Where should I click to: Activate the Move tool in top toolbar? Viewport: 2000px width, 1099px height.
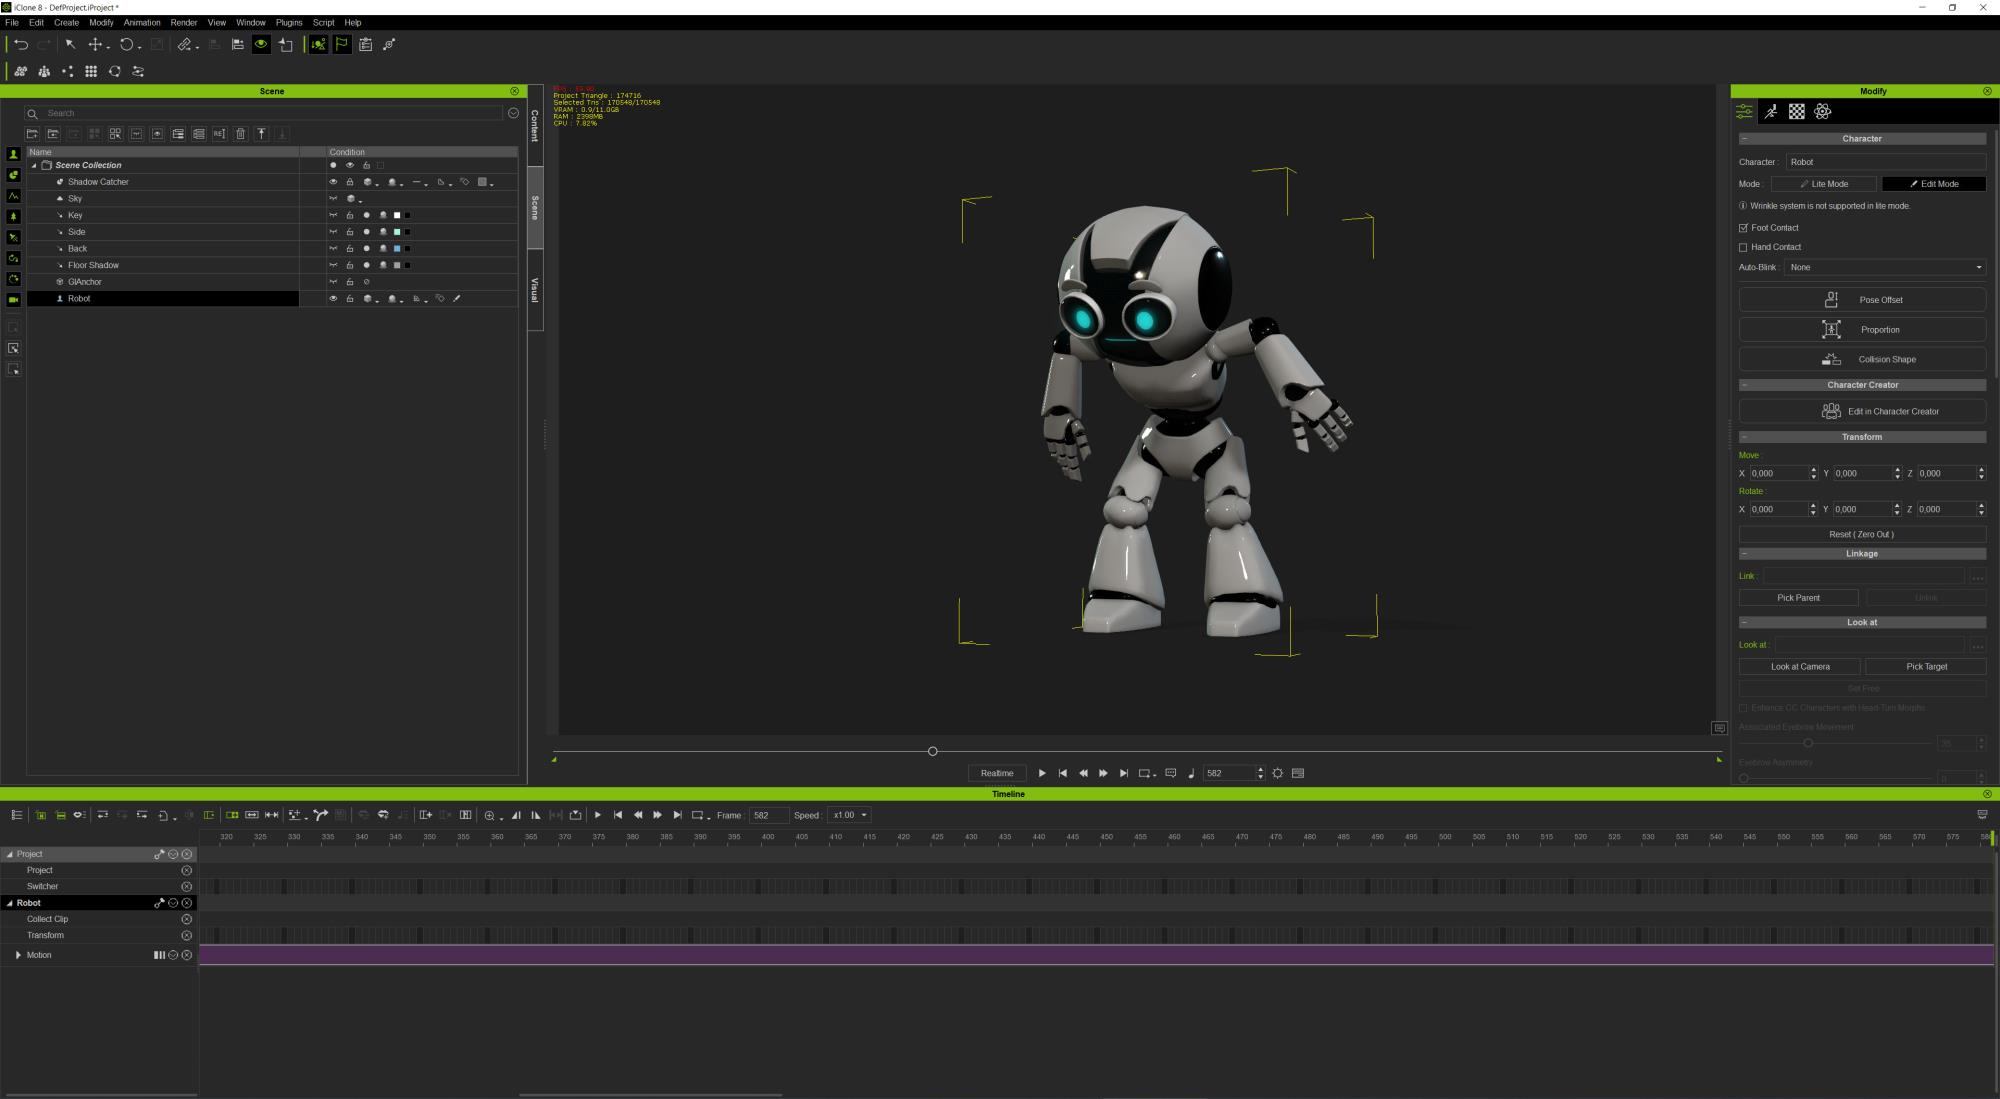[x=95, y=45]
